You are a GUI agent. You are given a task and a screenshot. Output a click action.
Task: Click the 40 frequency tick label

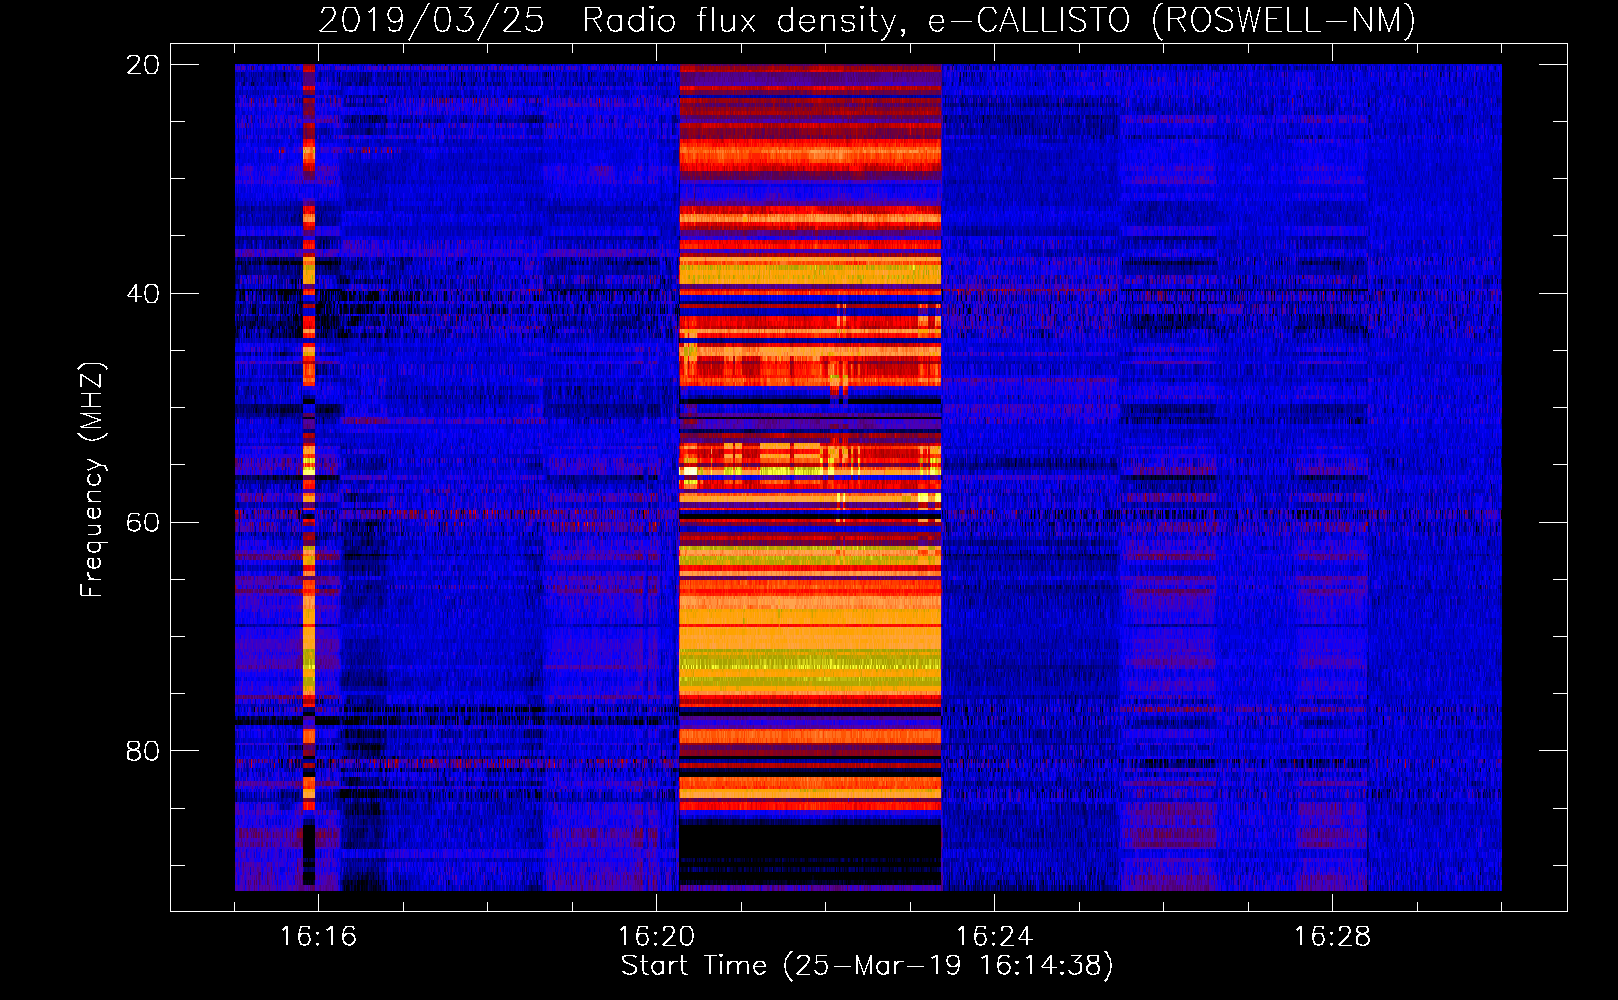click(142, 294)
